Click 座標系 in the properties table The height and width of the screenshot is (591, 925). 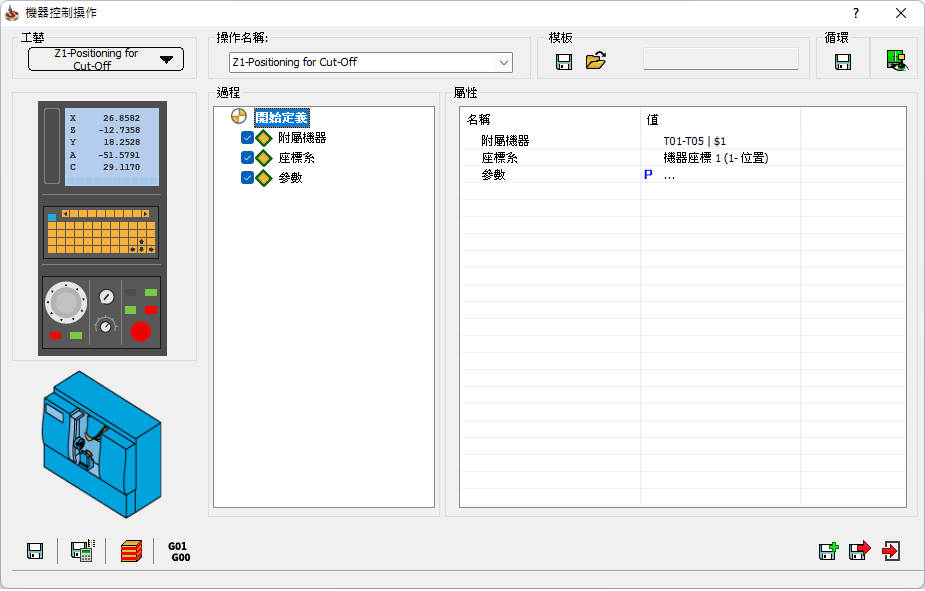[499, 157]
